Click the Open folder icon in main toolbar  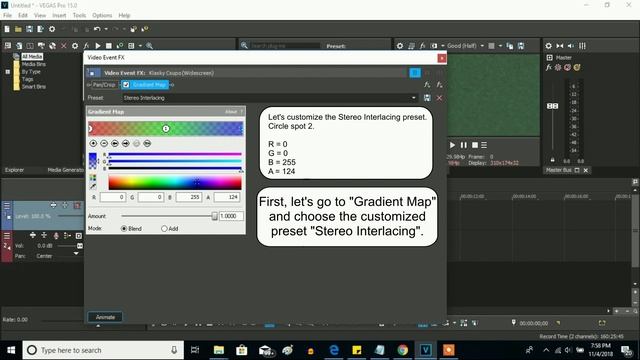tap(18, 29)
